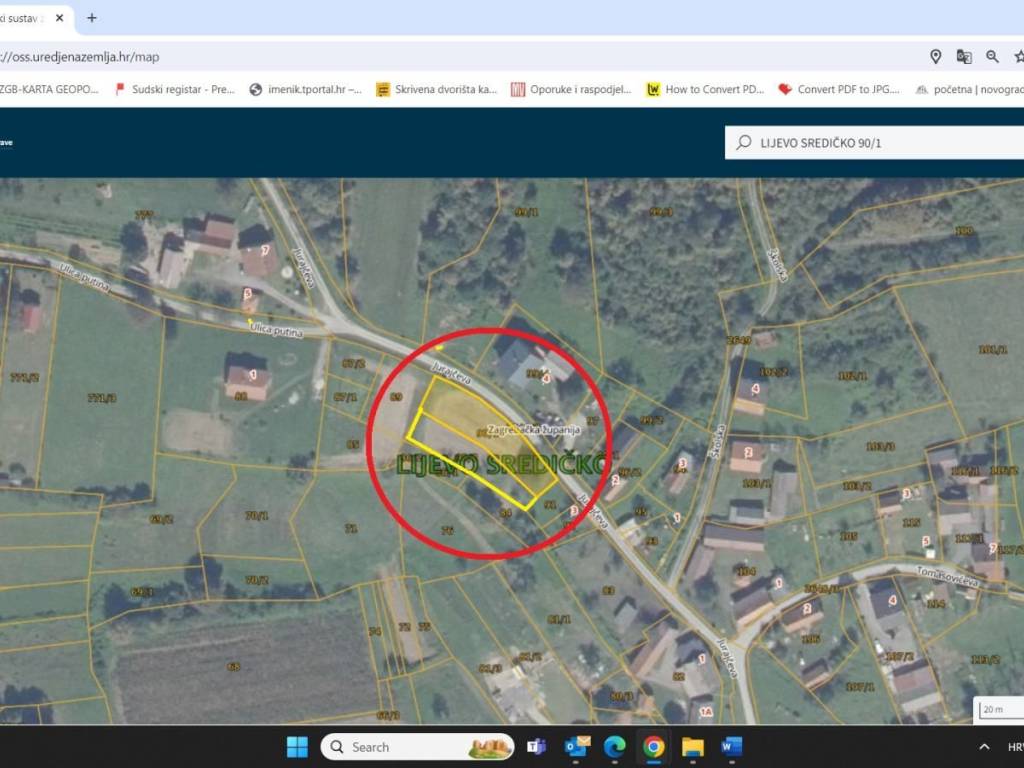This screenshot has height=768, width=1024.
Task: Open Windows Start menu
Action: [x=297, y=747]
